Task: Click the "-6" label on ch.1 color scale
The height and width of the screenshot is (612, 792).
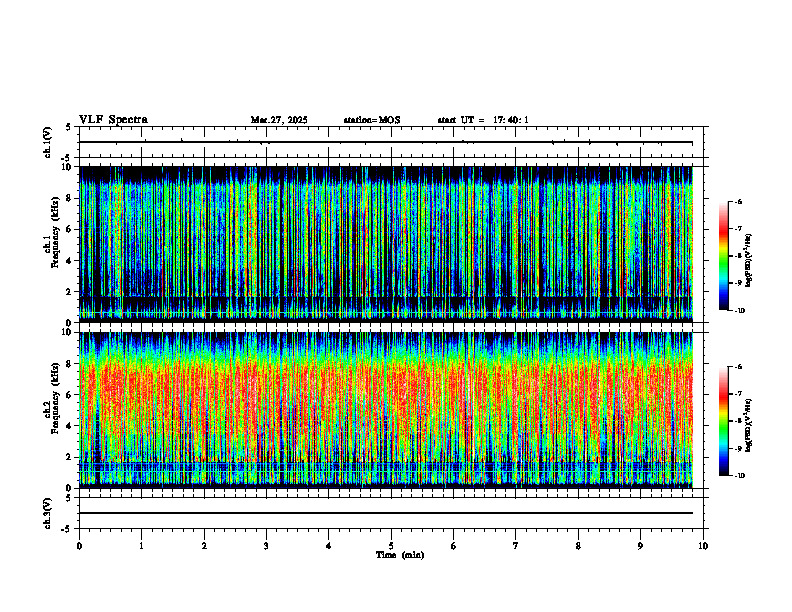Action: point(738,201)
